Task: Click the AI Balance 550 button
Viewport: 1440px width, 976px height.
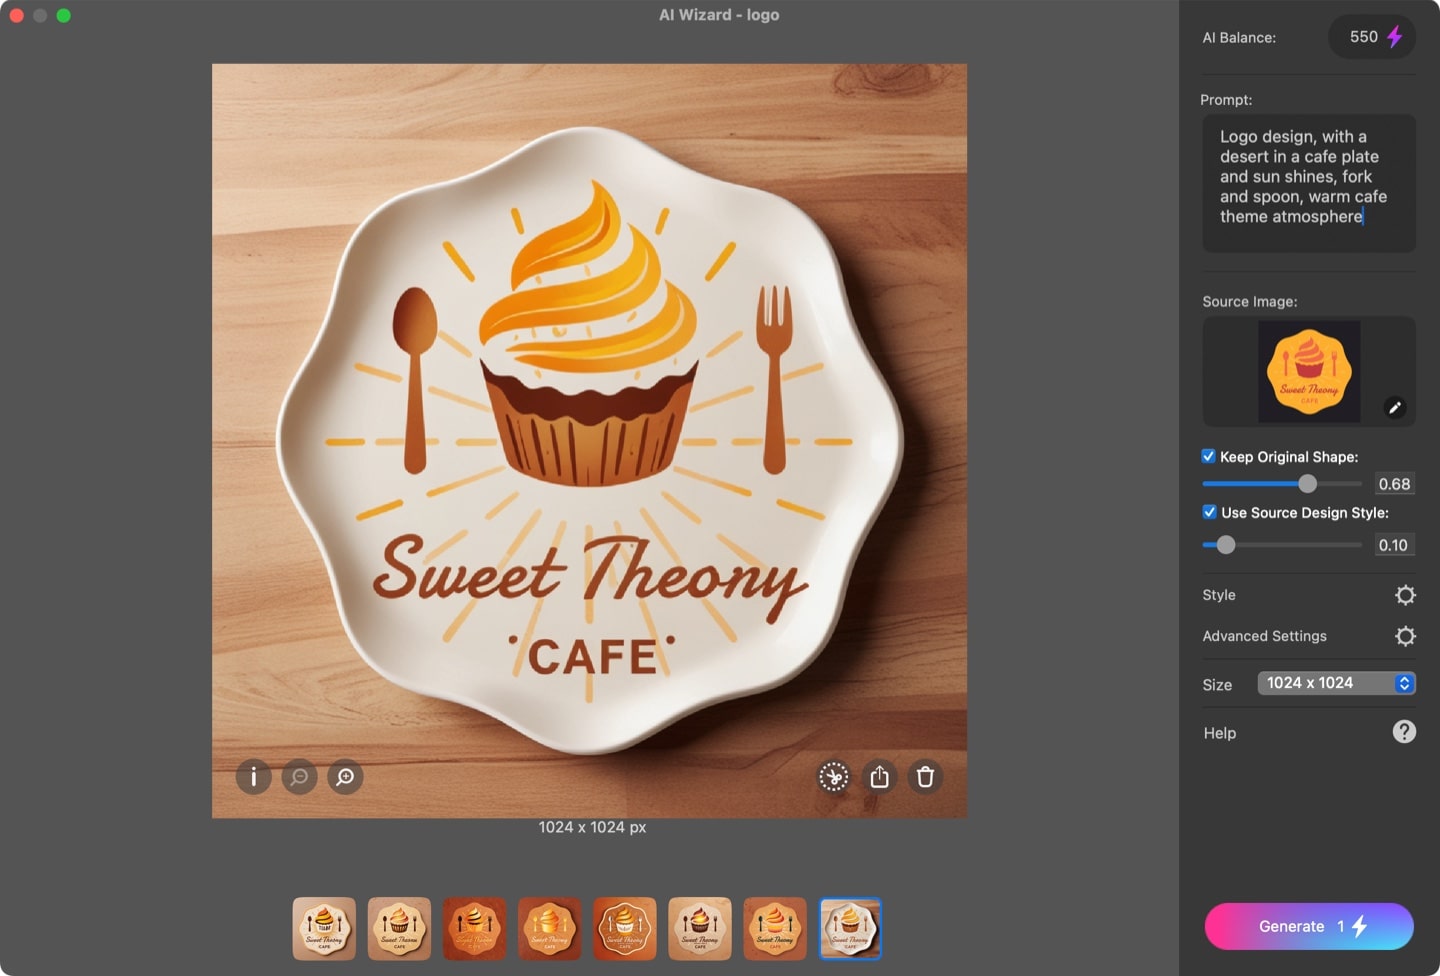Action: [1371, 37]
